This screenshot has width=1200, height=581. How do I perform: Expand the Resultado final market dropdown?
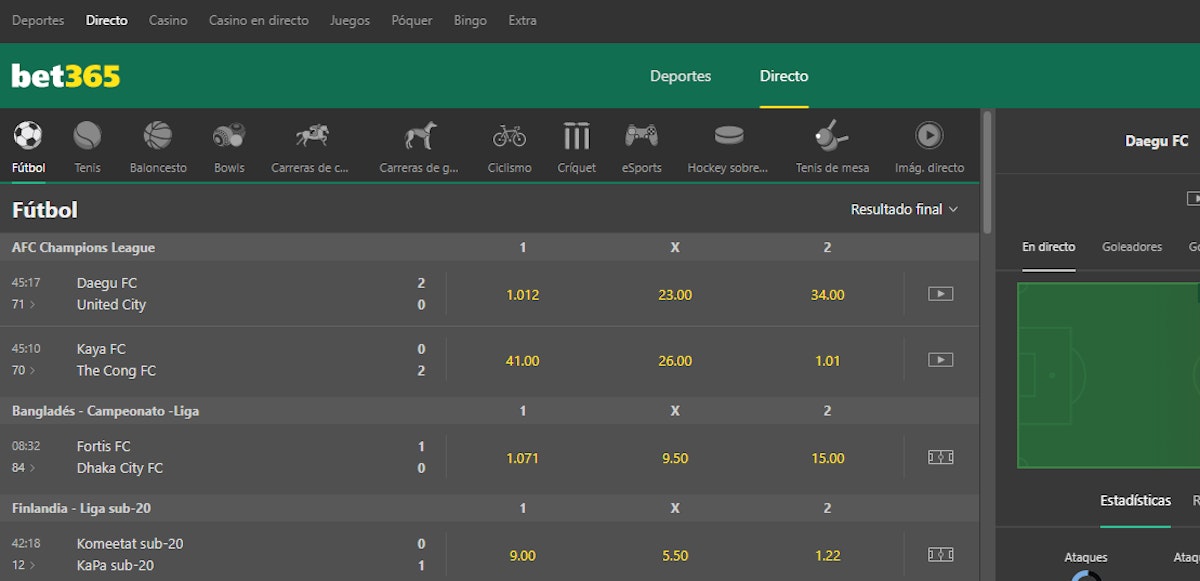904,210
